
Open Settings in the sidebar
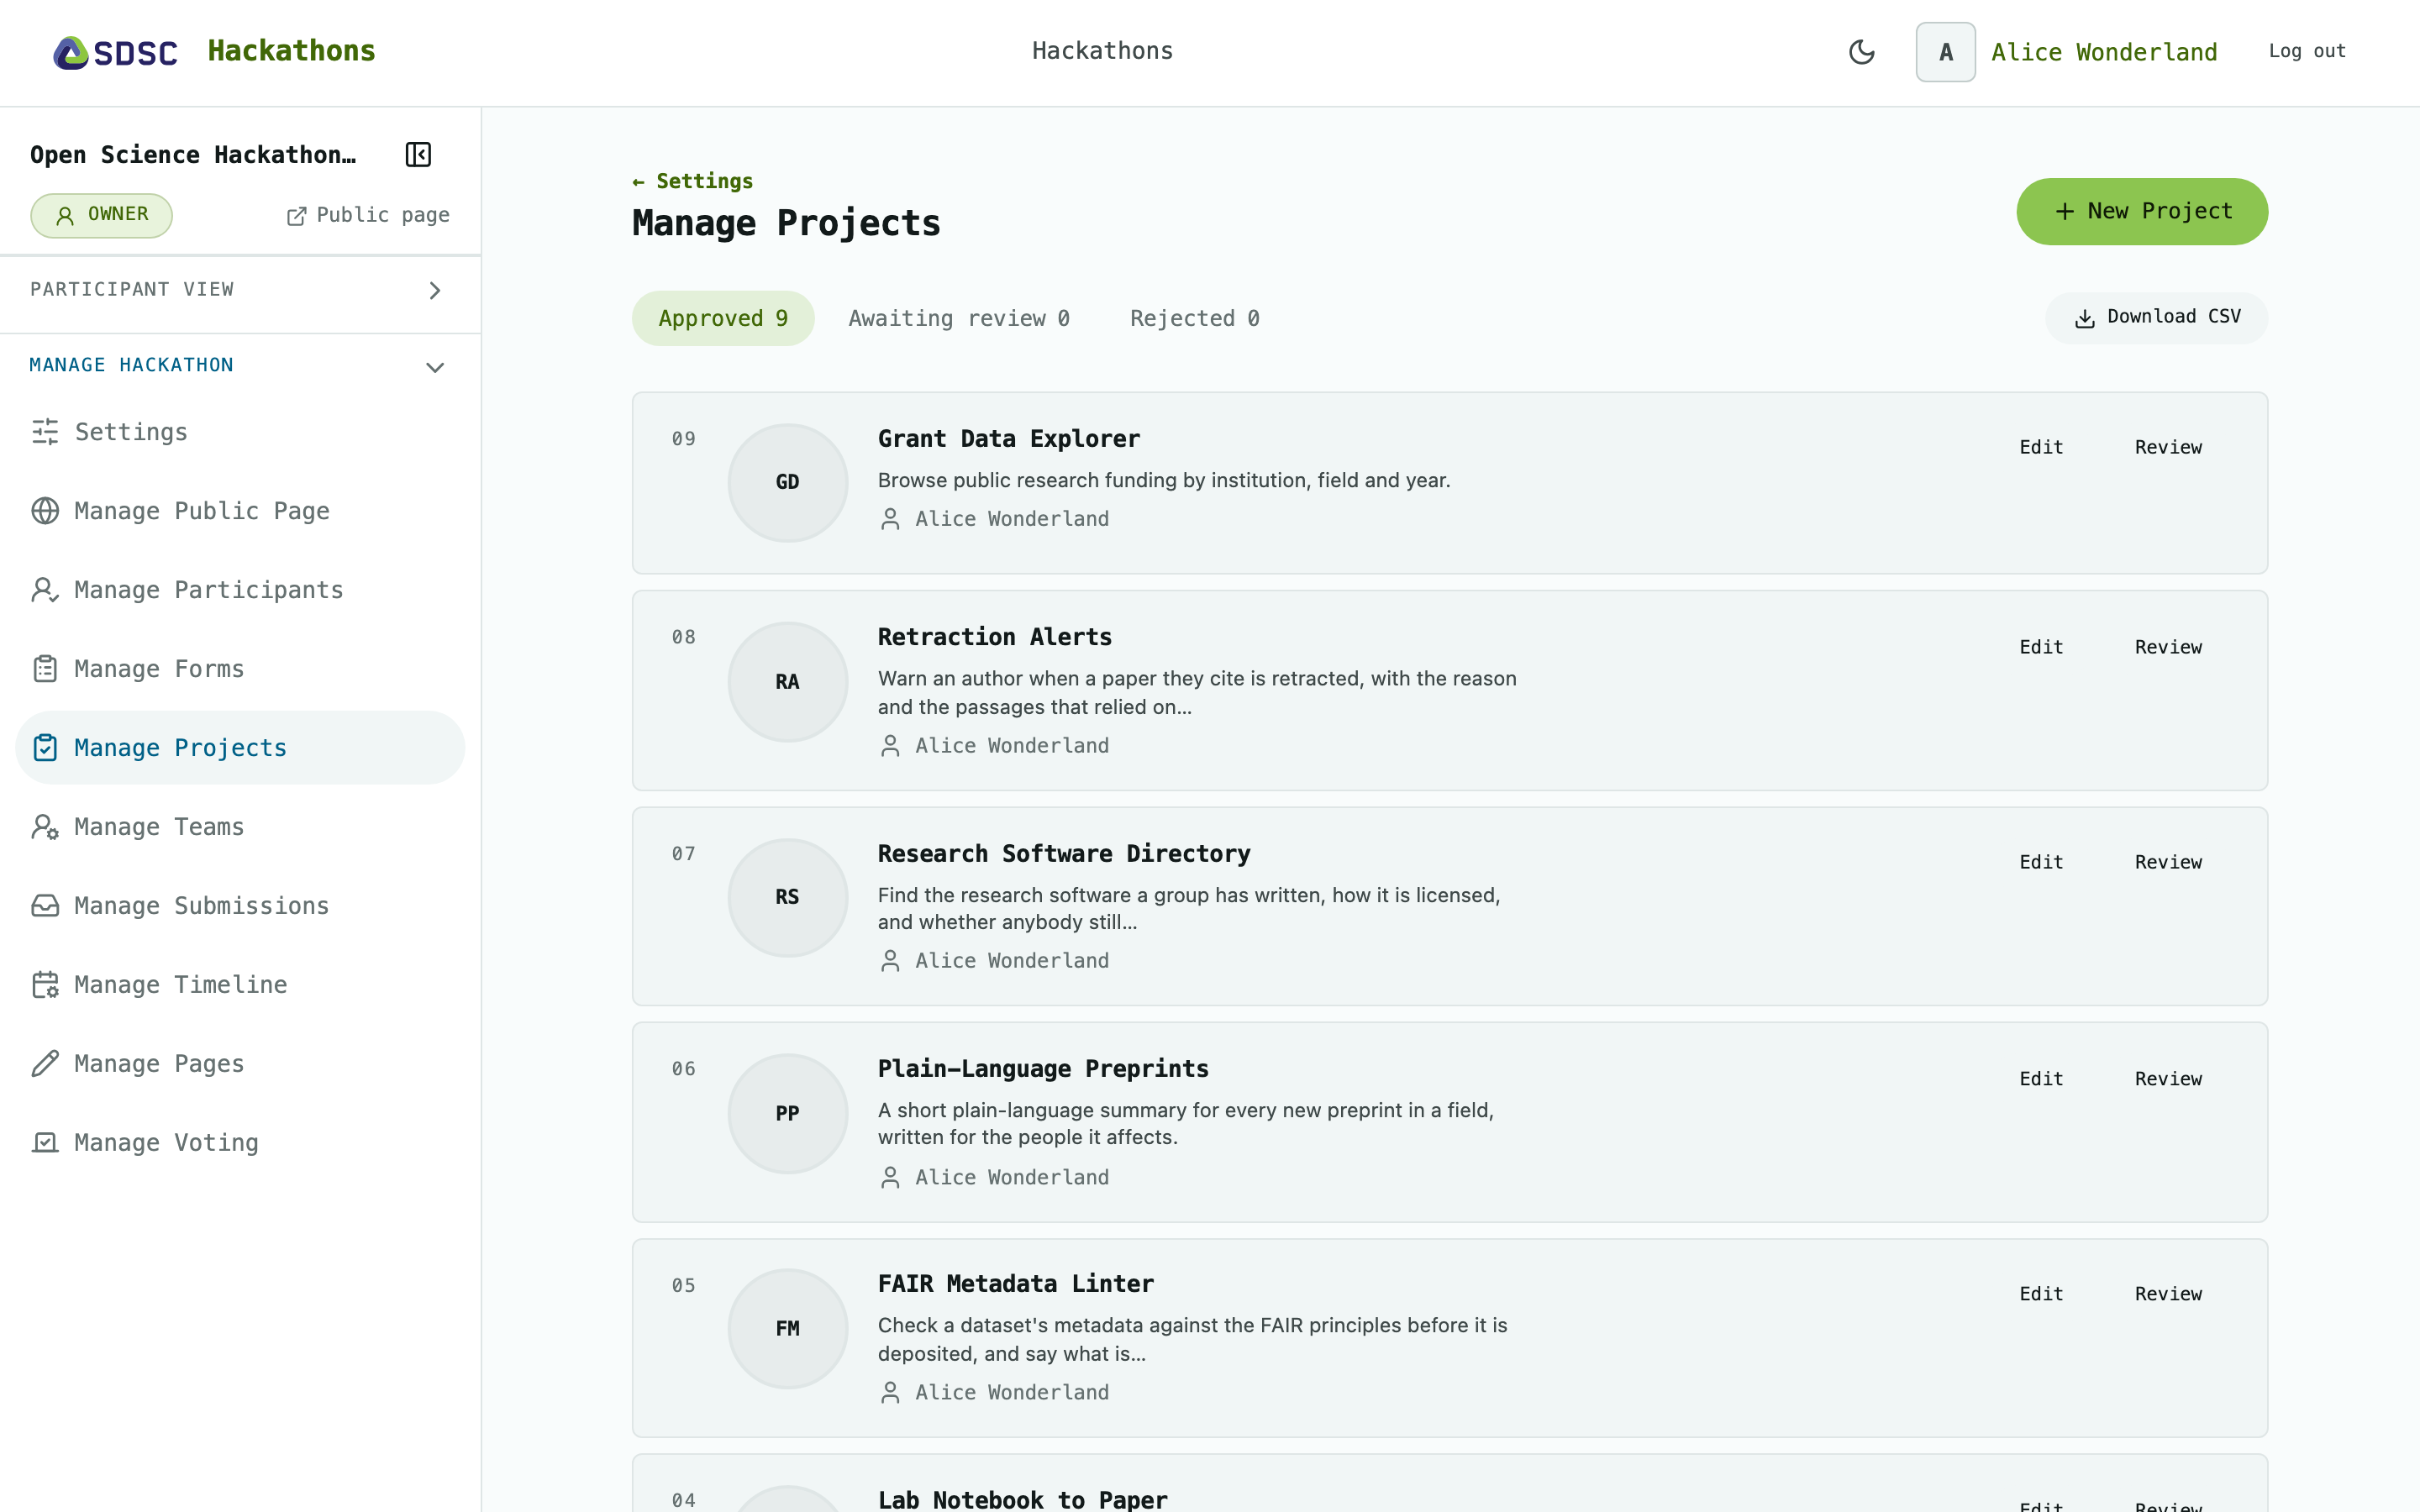click(x=240, y=432)
